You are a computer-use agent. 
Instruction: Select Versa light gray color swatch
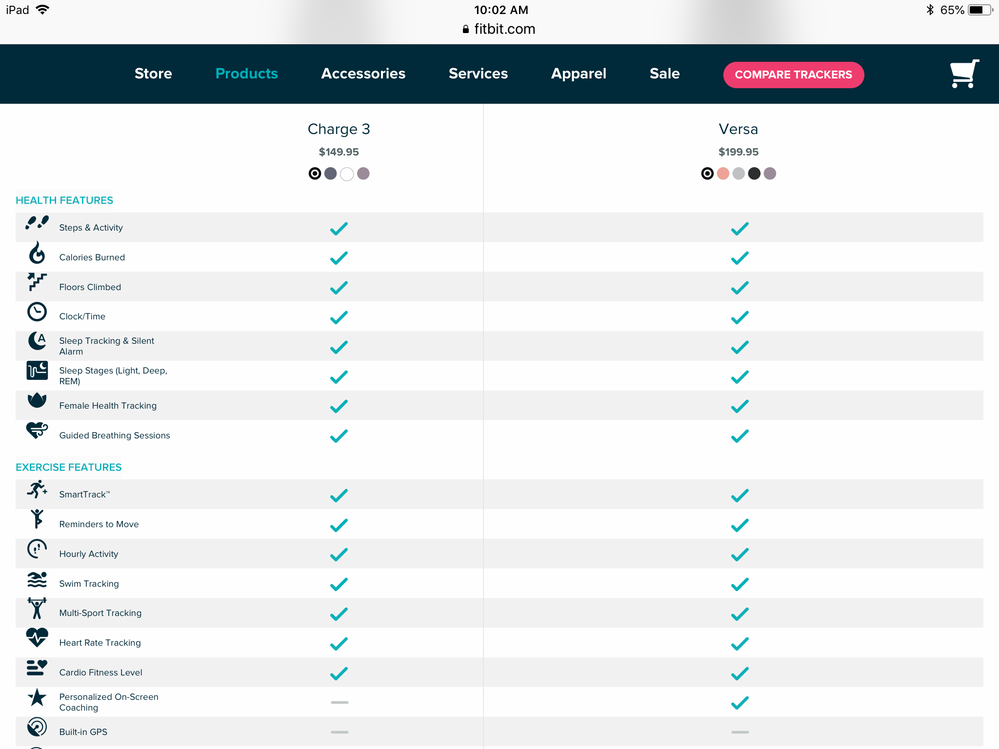coord(738,173)
